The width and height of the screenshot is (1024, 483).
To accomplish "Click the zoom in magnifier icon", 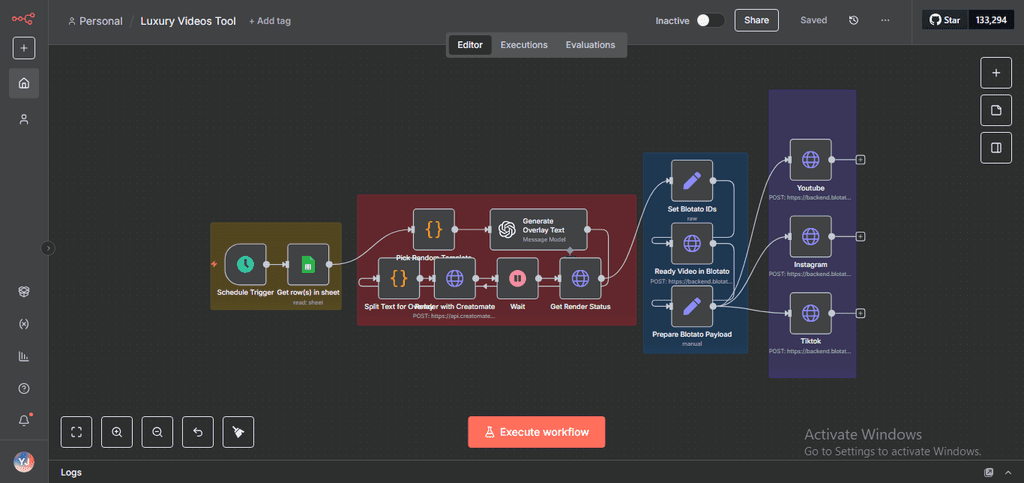I will pos(117,432).
